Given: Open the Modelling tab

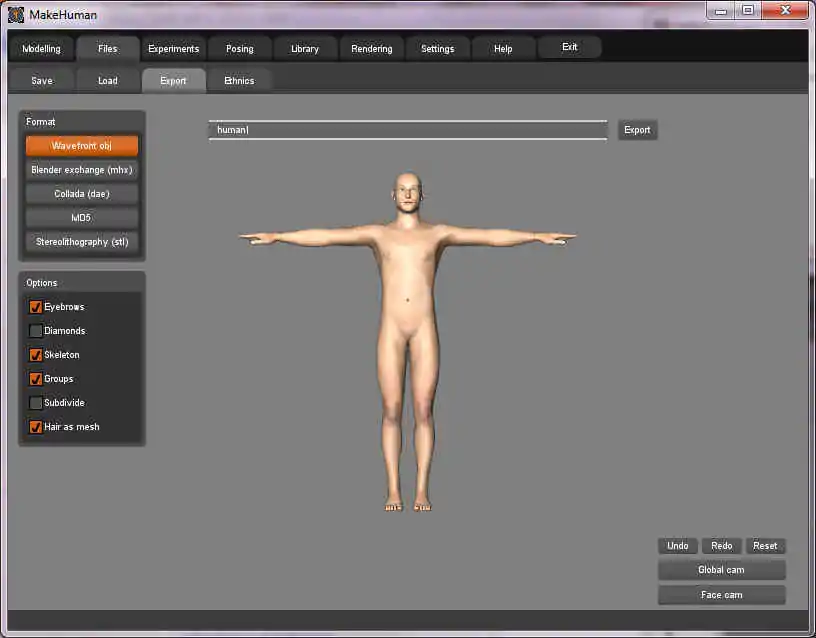Looking at the screenshot, I should pyautogui.click(x=41, y=49).
